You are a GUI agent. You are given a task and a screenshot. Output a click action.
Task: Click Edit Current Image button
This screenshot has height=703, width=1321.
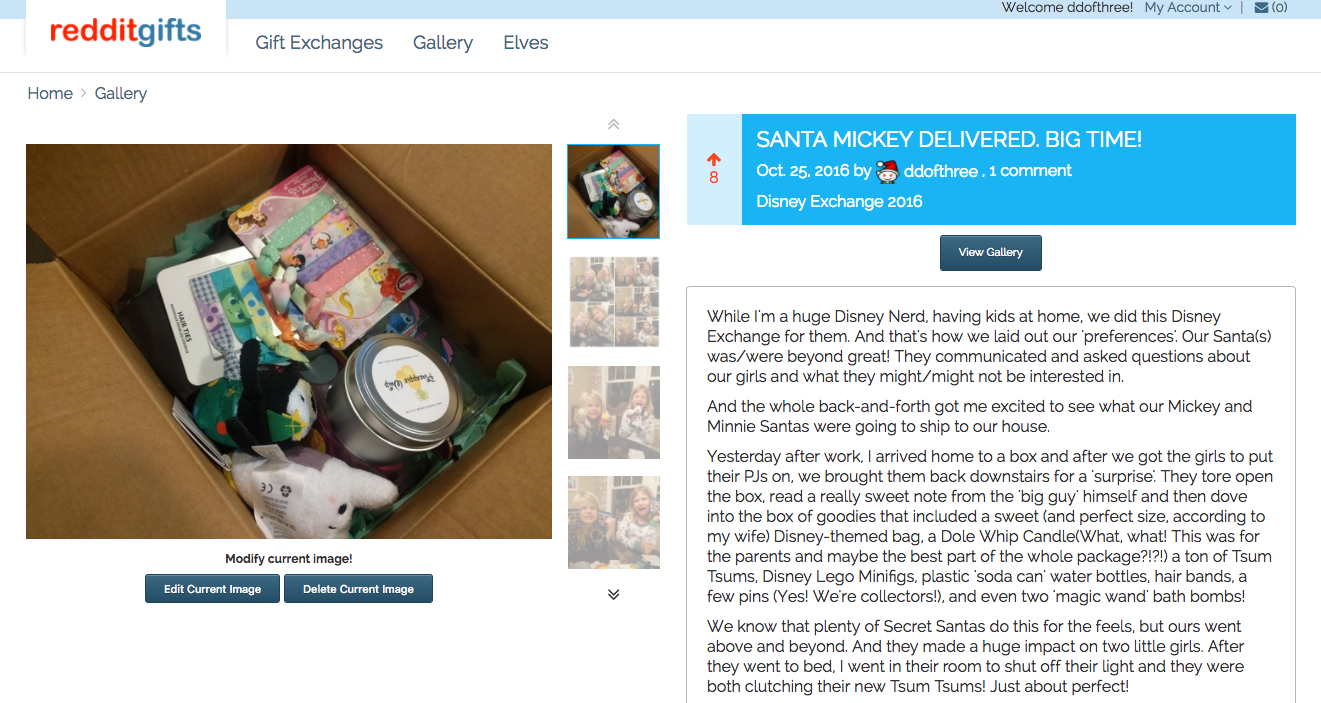[x=213, y=589]
